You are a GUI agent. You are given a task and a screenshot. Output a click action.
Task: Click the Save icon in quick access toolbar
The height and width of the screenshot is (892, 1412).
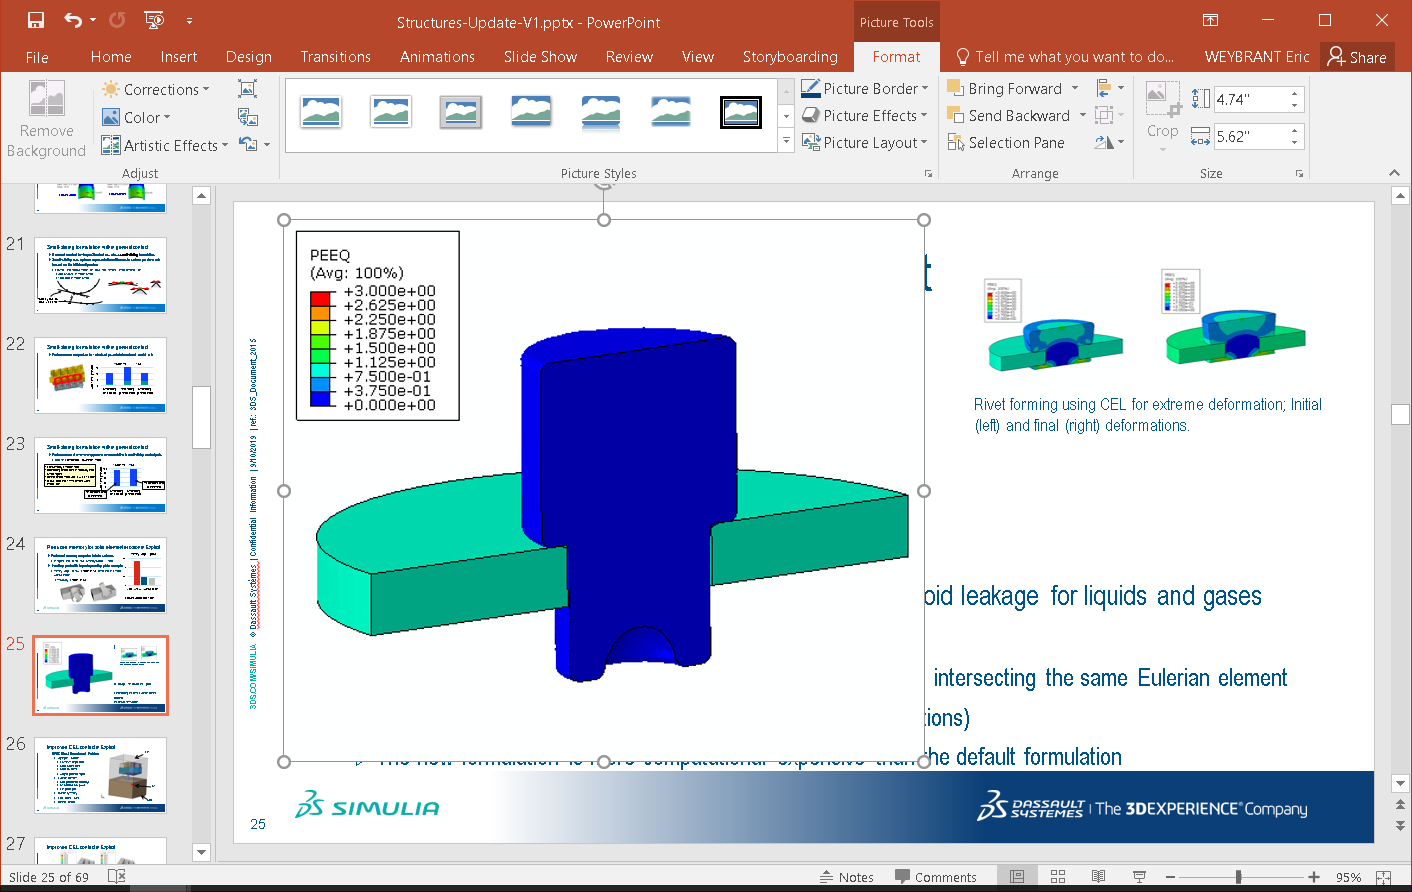coord(36,20)
